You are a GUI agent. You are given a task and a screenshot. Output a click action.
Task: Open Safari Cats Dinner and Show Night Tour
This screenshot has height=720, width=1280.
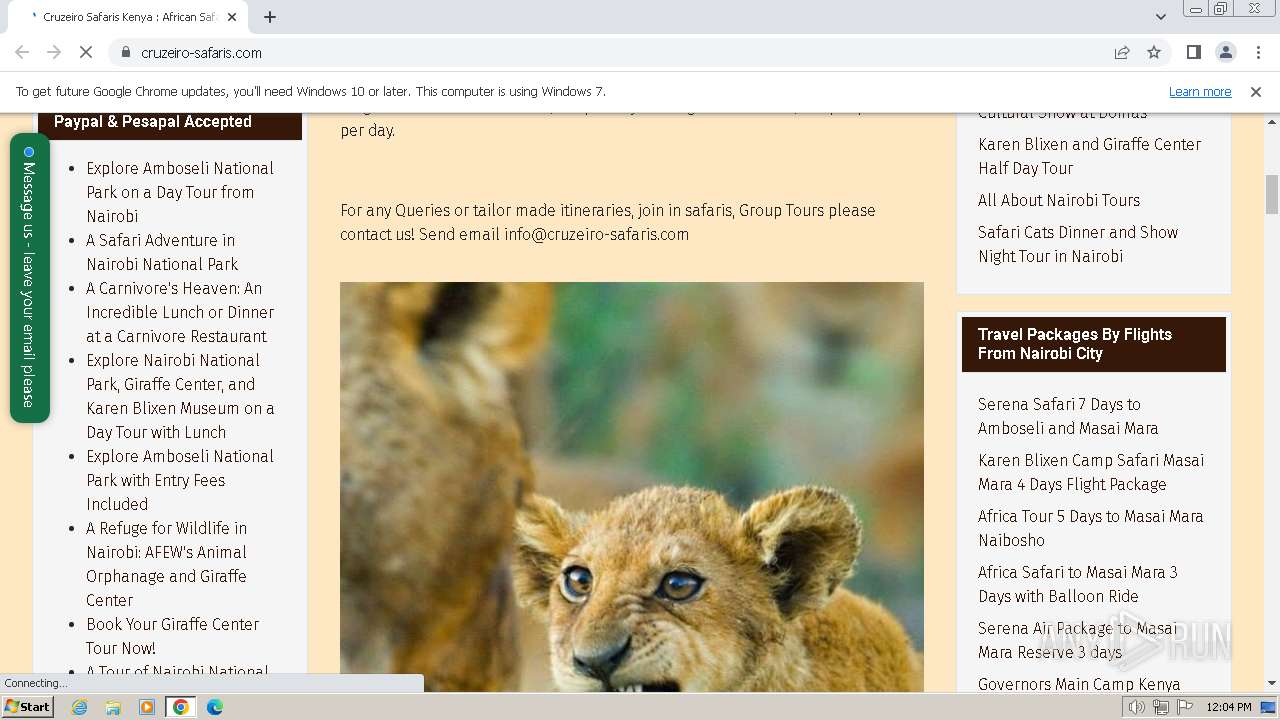point(1078,244)
